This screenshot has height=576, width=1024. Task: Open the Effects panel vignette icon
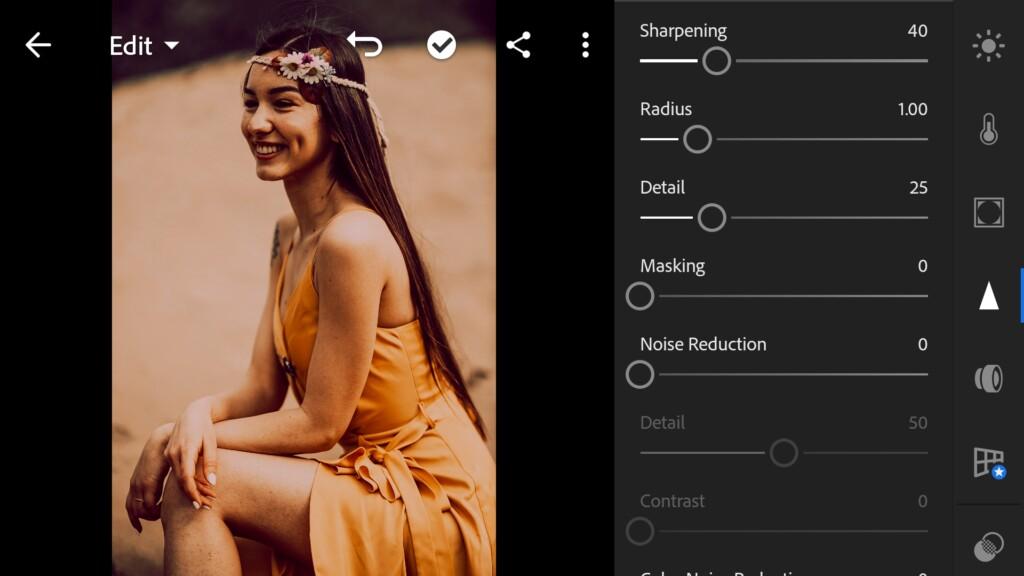[989, 212]
